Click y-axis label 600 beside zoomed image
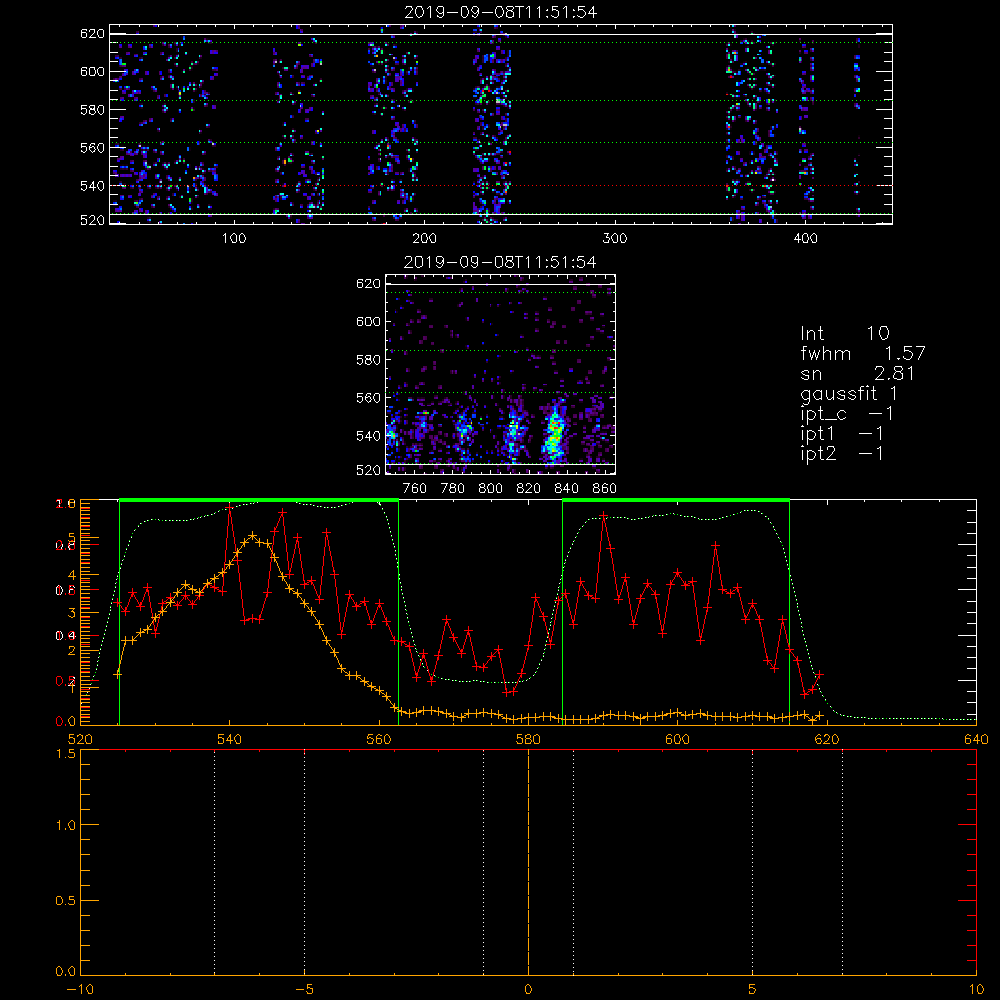The image size is (1000, 1000). 369,321
